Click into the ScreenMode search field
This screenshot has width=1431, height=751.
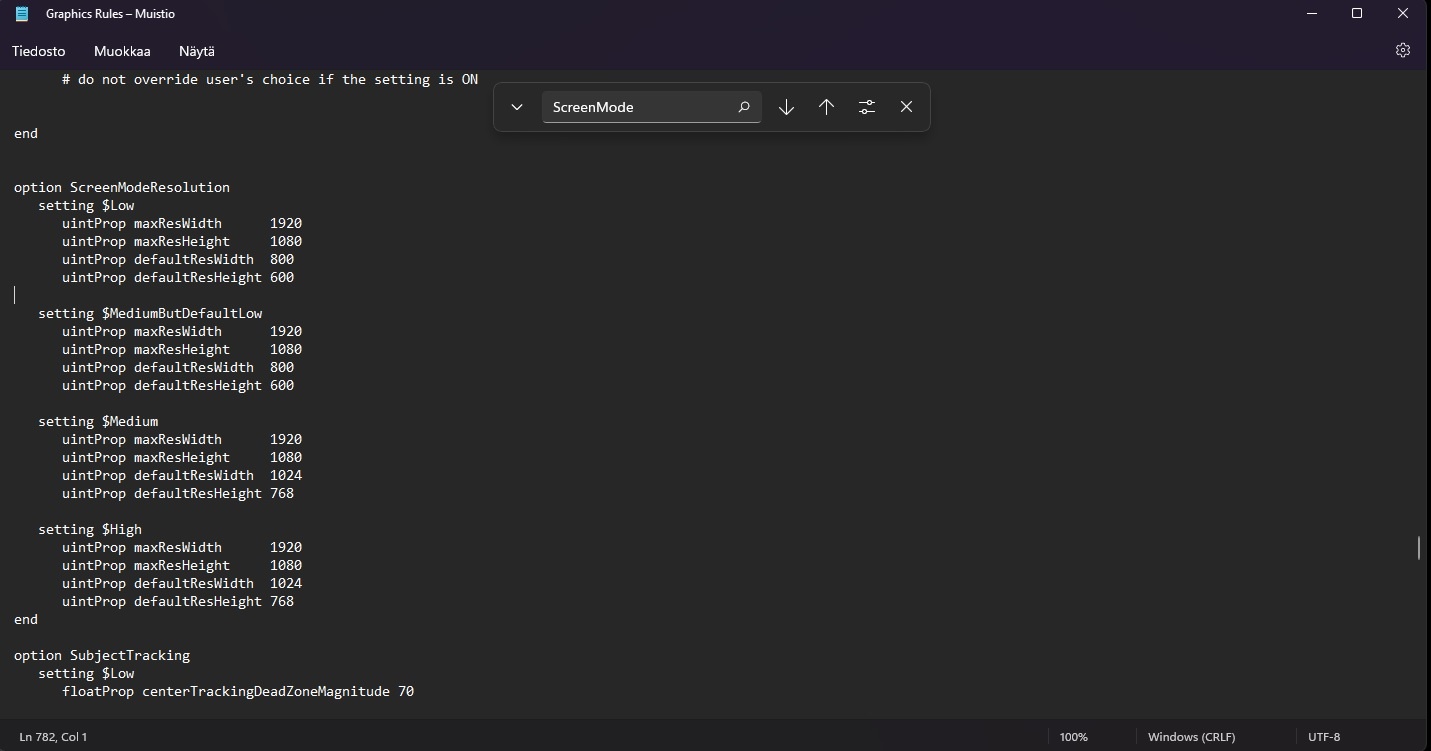pyautogui.click(x=635, y=107)
